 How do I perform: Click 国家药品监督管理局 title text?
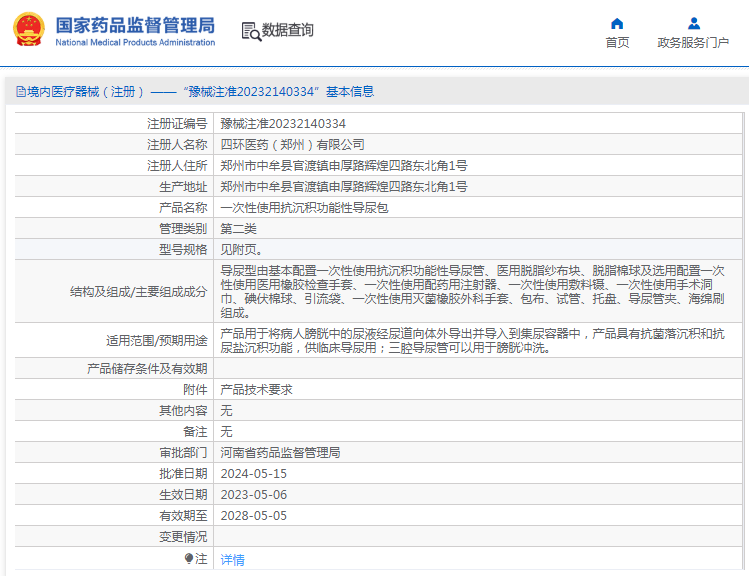coord(135,25)
